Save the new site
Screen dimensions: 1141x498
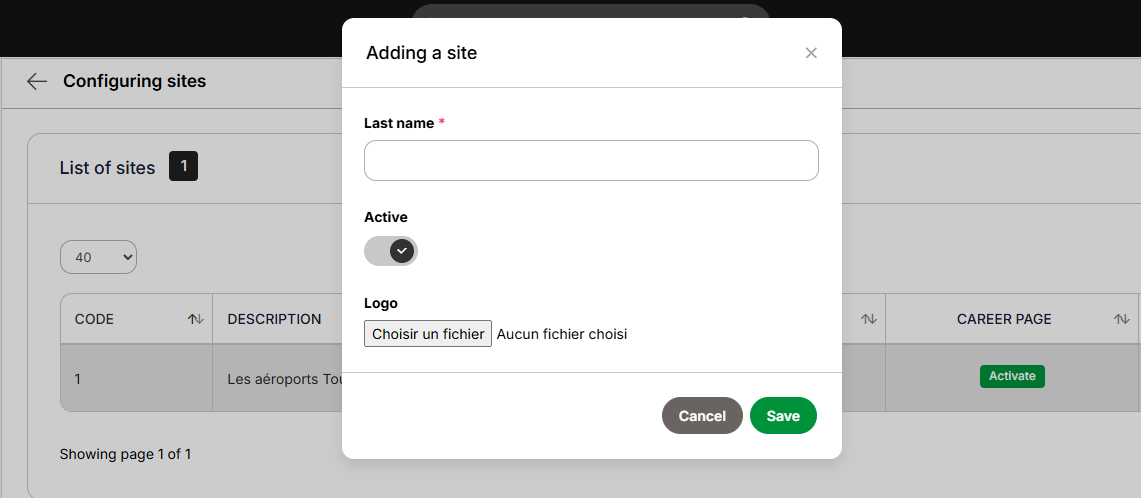(x=783, y=416)
